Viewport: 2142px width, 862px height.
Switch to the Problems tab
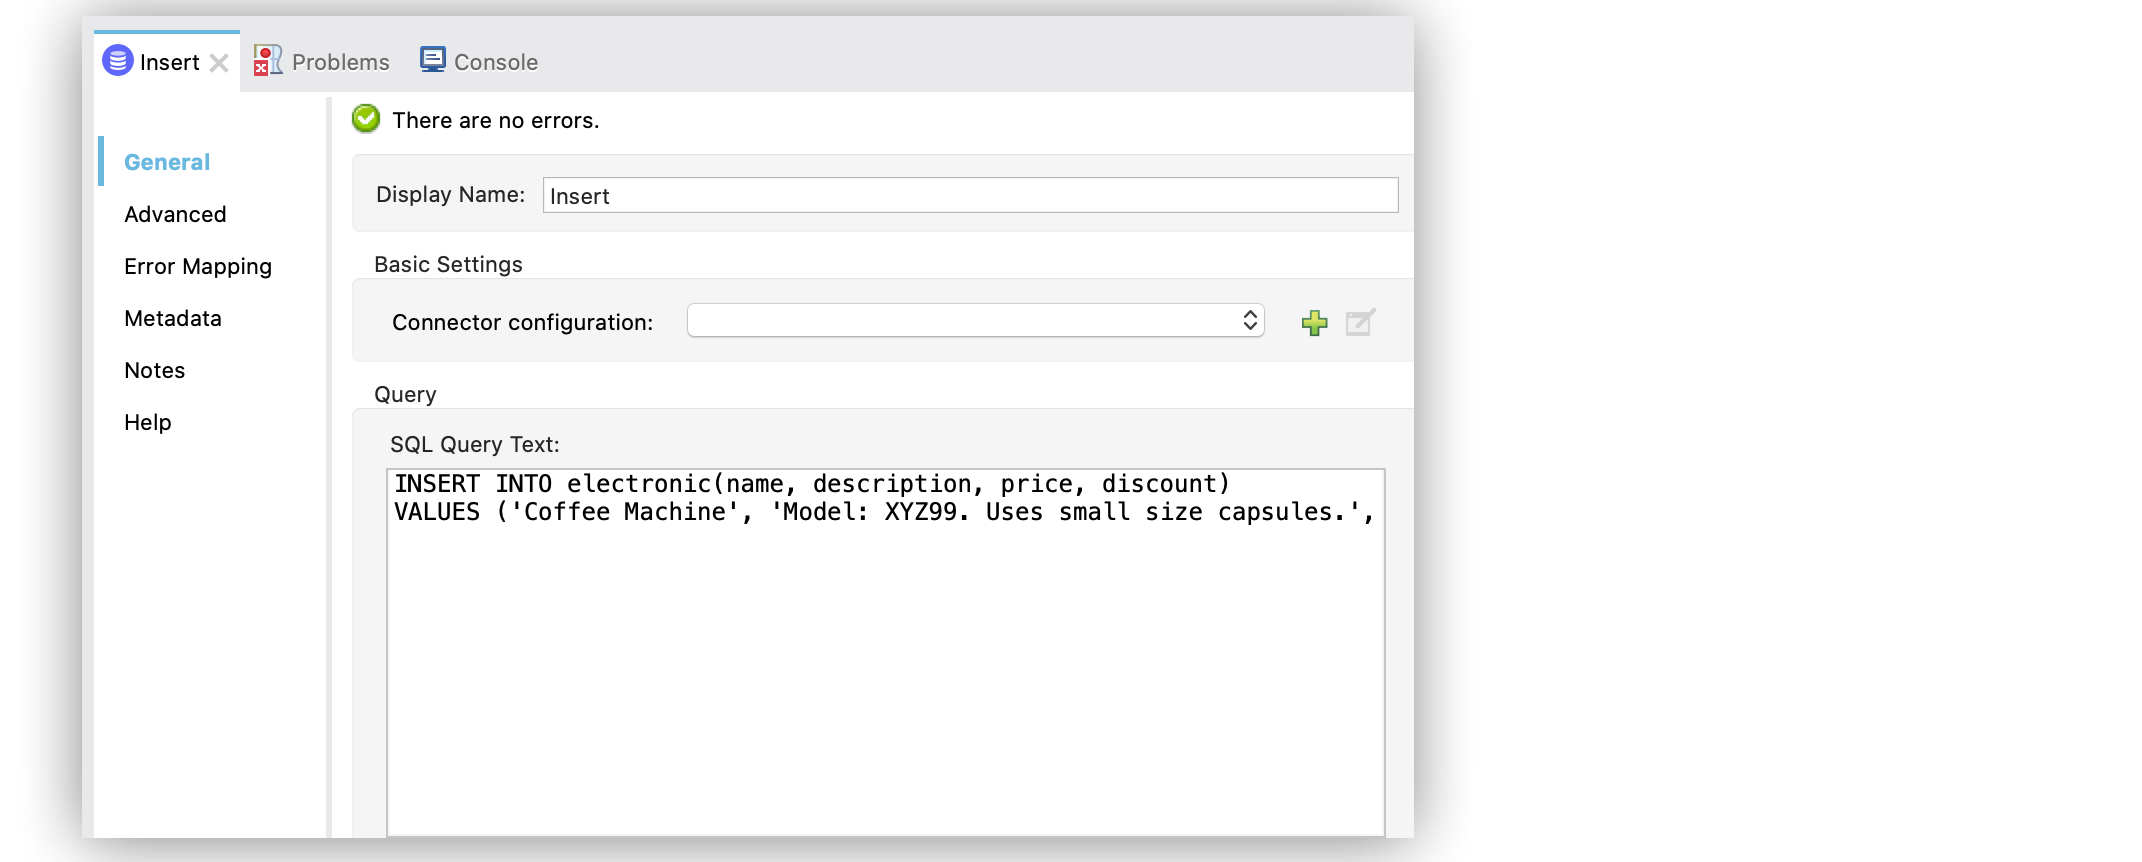coord(340,62)
